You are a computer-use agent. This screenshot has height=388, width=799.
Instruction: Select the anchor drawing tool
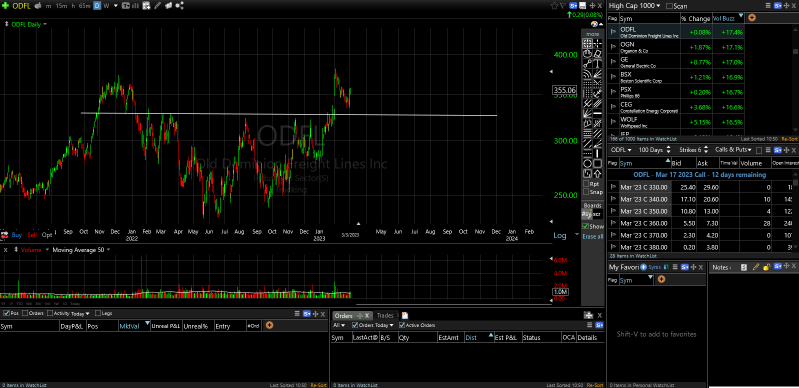coord(598,93)
